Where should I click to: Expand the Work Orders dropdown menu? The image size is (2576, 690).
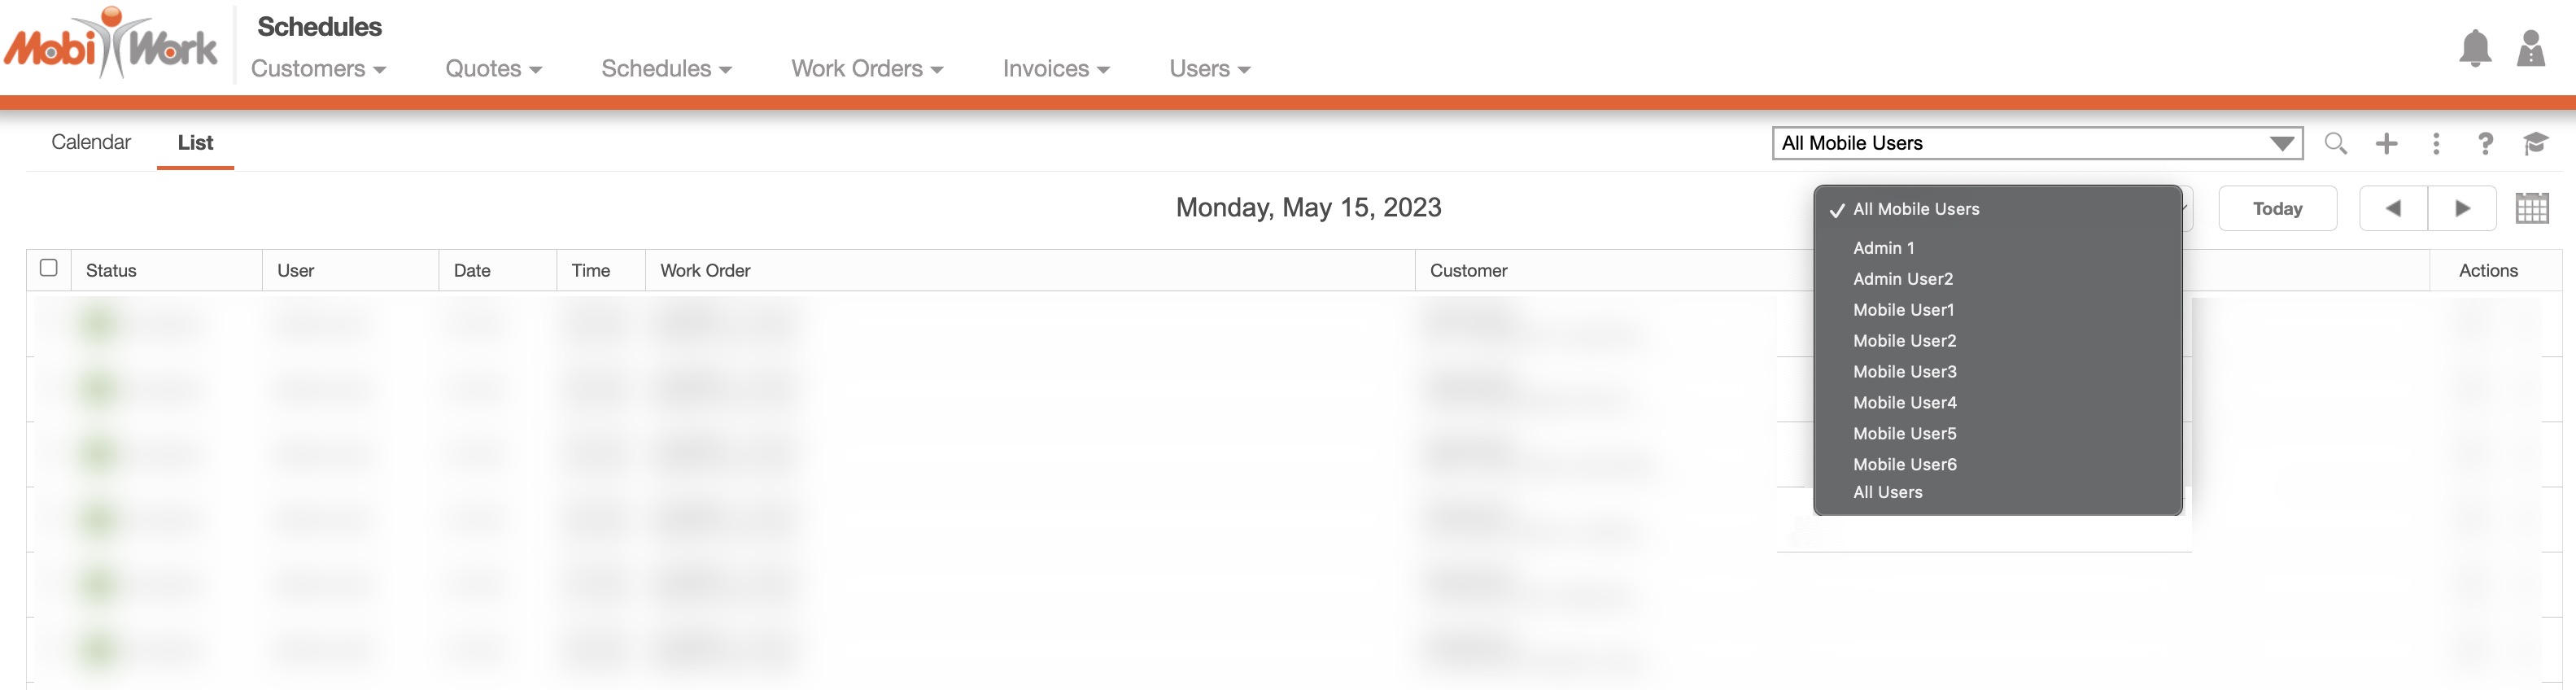coord(867,69)
